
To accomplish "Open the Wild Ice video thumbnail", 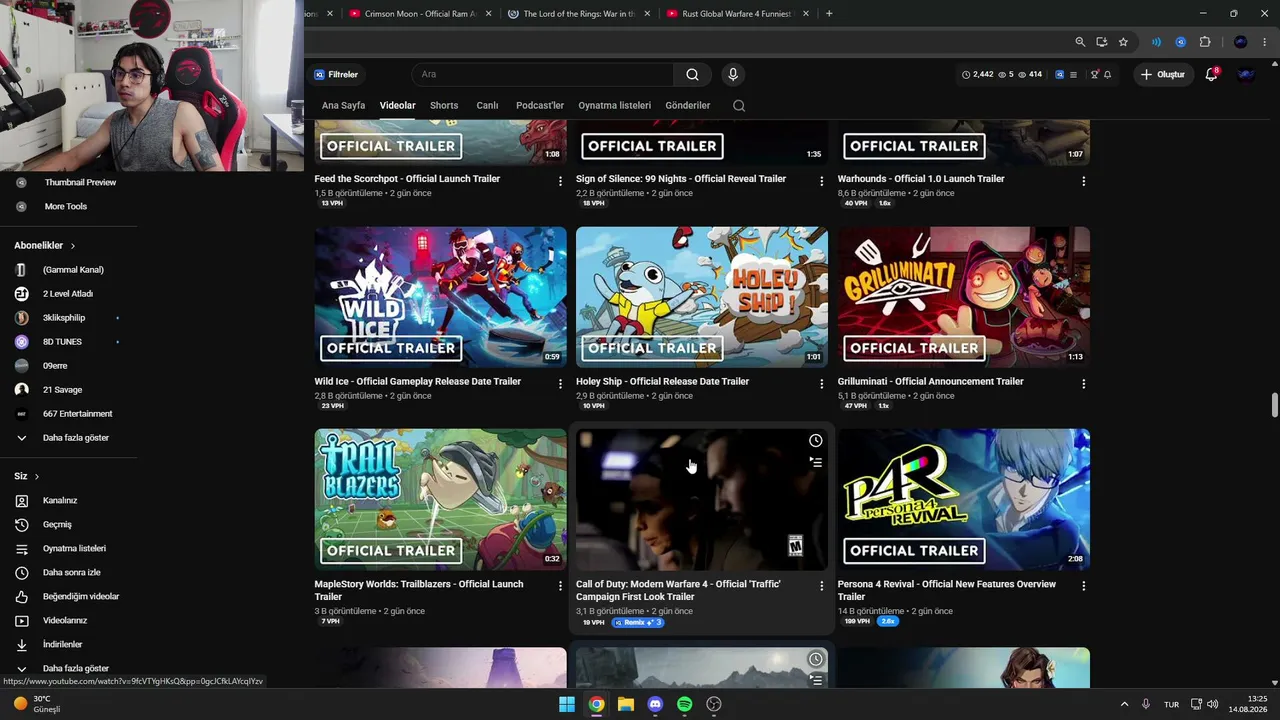I will [x=440, y=297].
